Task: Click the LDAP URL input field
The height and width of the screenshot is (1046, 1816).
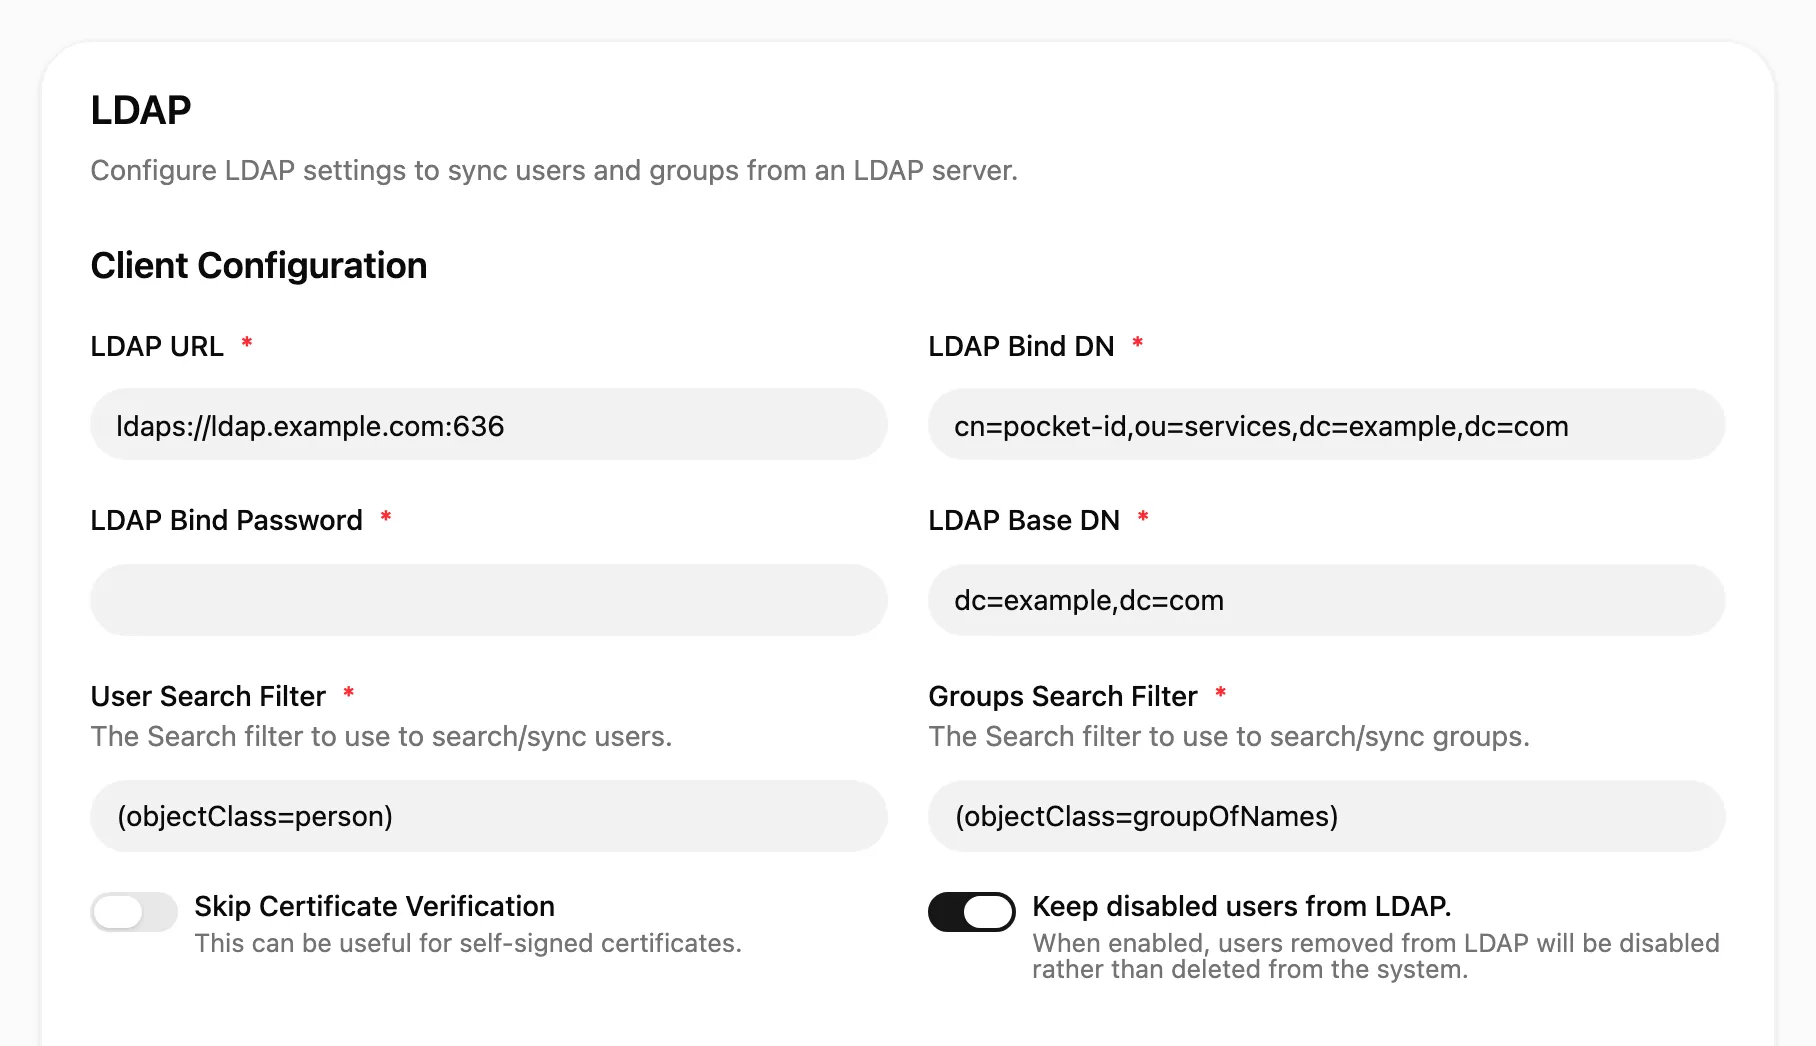Action: (489, 425)
